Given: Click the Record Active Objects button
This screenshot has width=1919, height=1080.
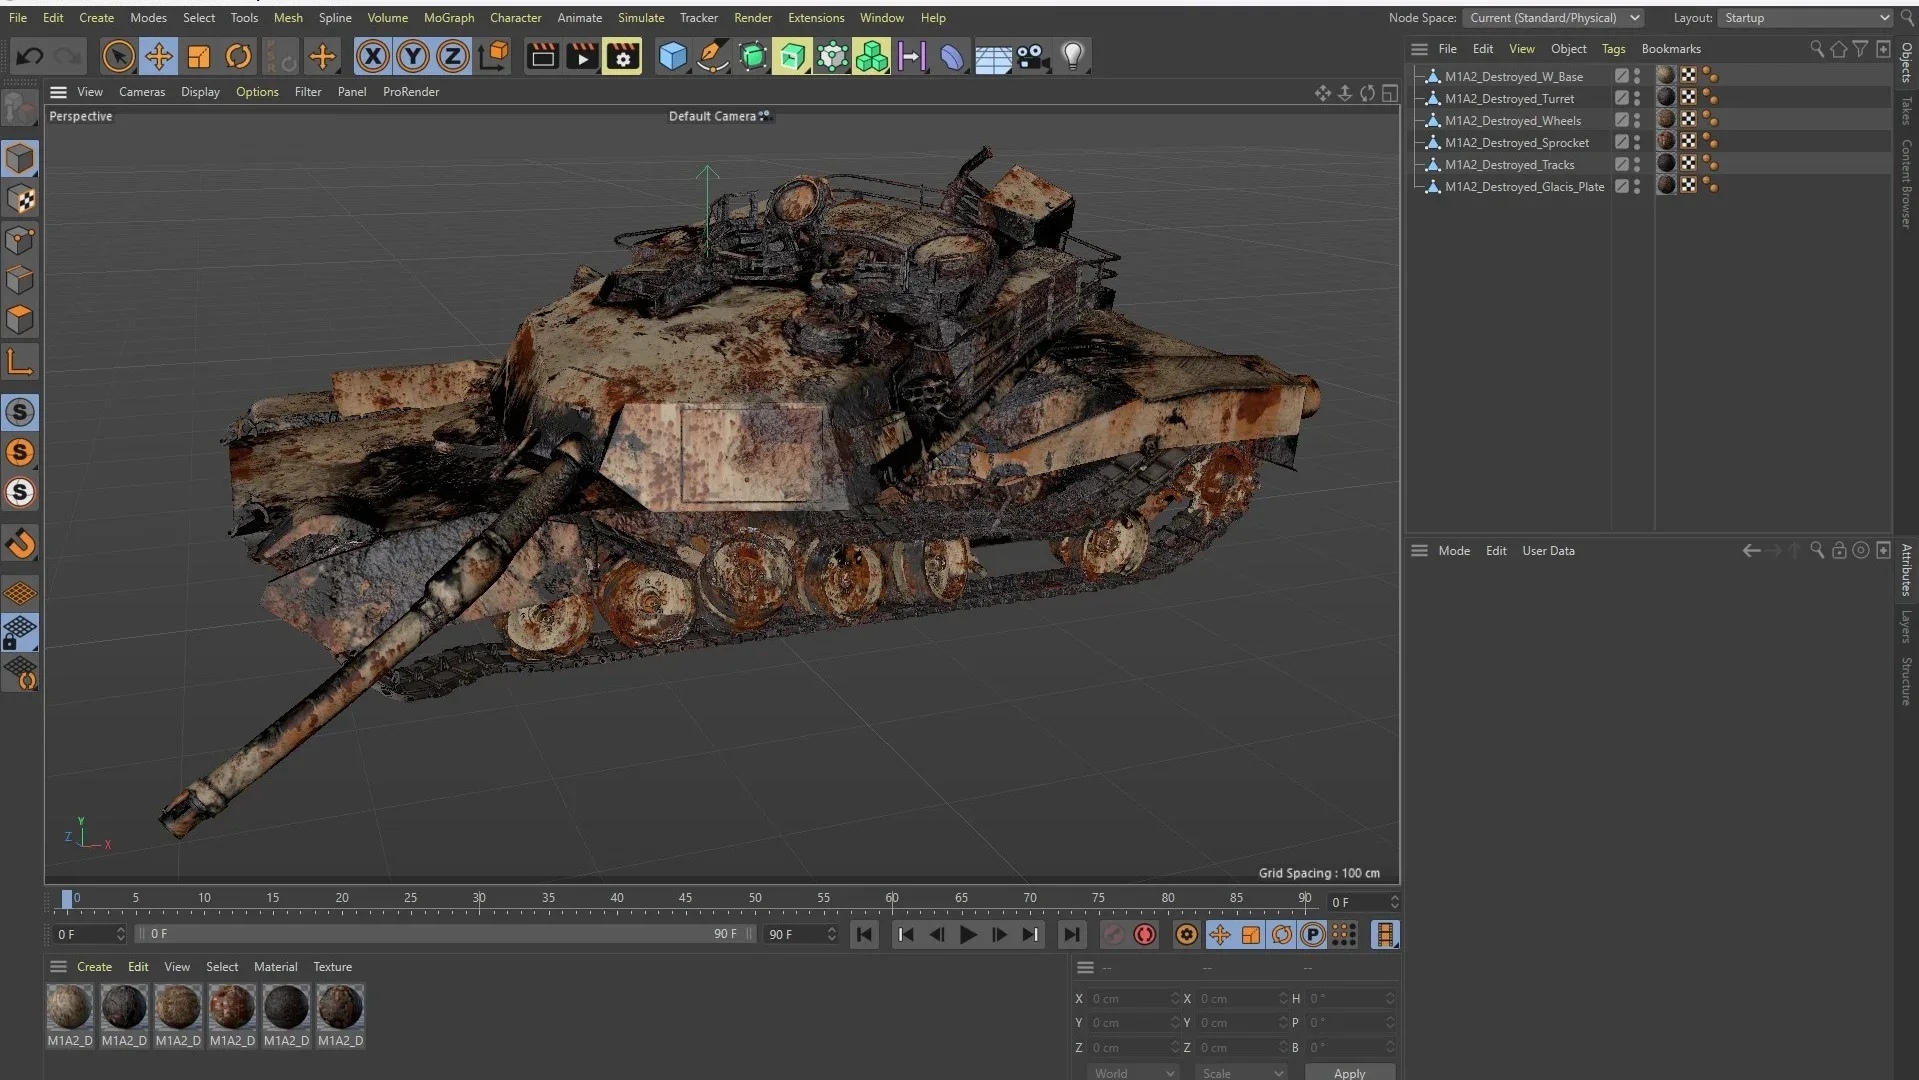Looking at the screenshot, I should click(1113, 934).
